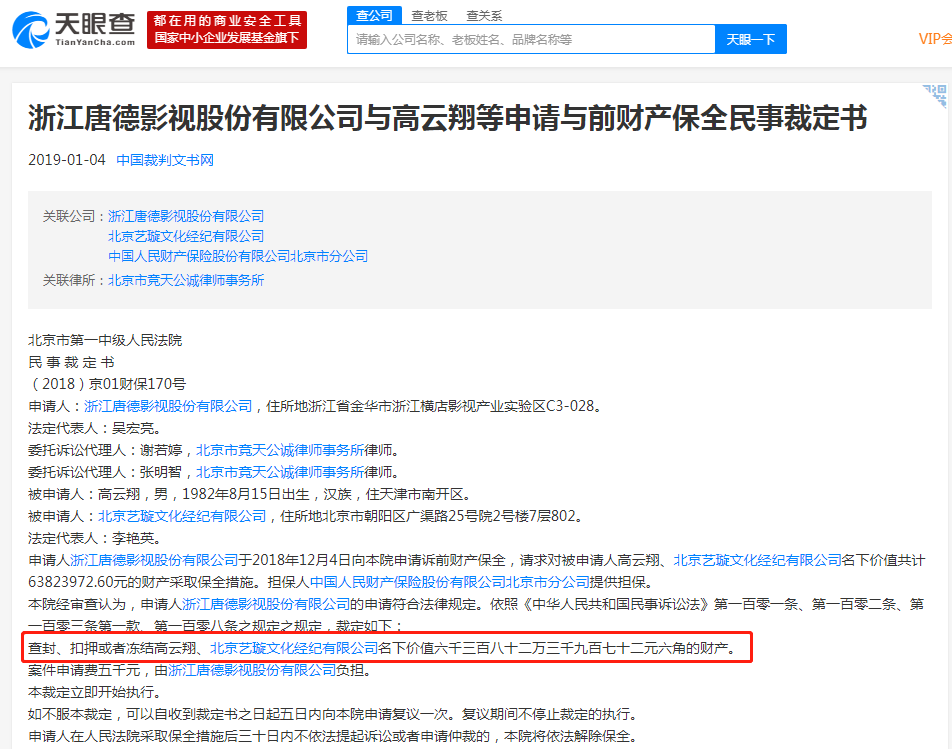The width and height of the screenshot is (952, 749).
Task: Click 浙江唐德影视 link before 于2018年12月4日
Action: [x=154, y=560]
